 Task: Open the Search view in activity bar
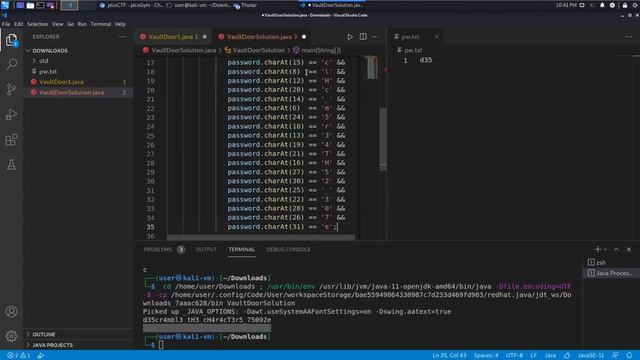pos(11,64)
